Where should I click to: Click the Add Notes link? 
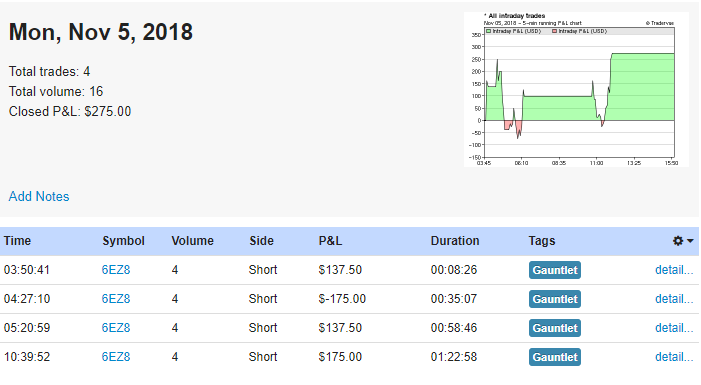tap(39, 196)
